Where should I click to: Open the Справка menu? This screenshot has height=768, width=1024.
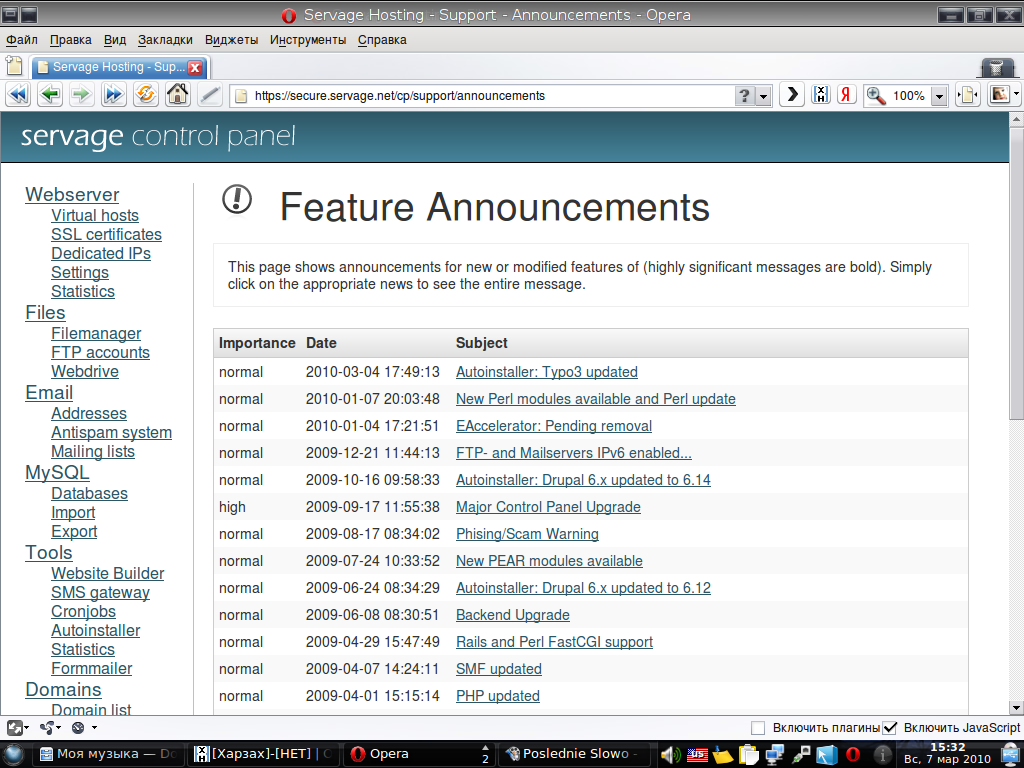382,40
